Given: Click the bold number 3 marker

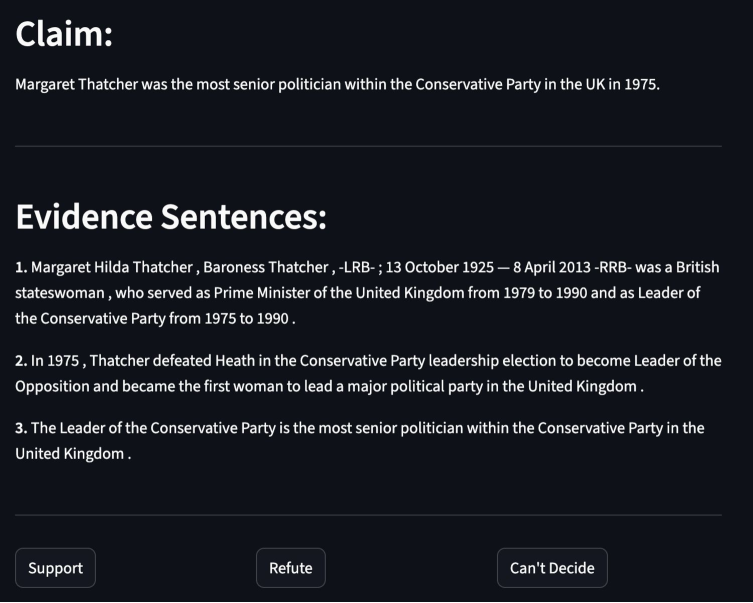Looking at the screenshot, I should click(x=21, y=428).
